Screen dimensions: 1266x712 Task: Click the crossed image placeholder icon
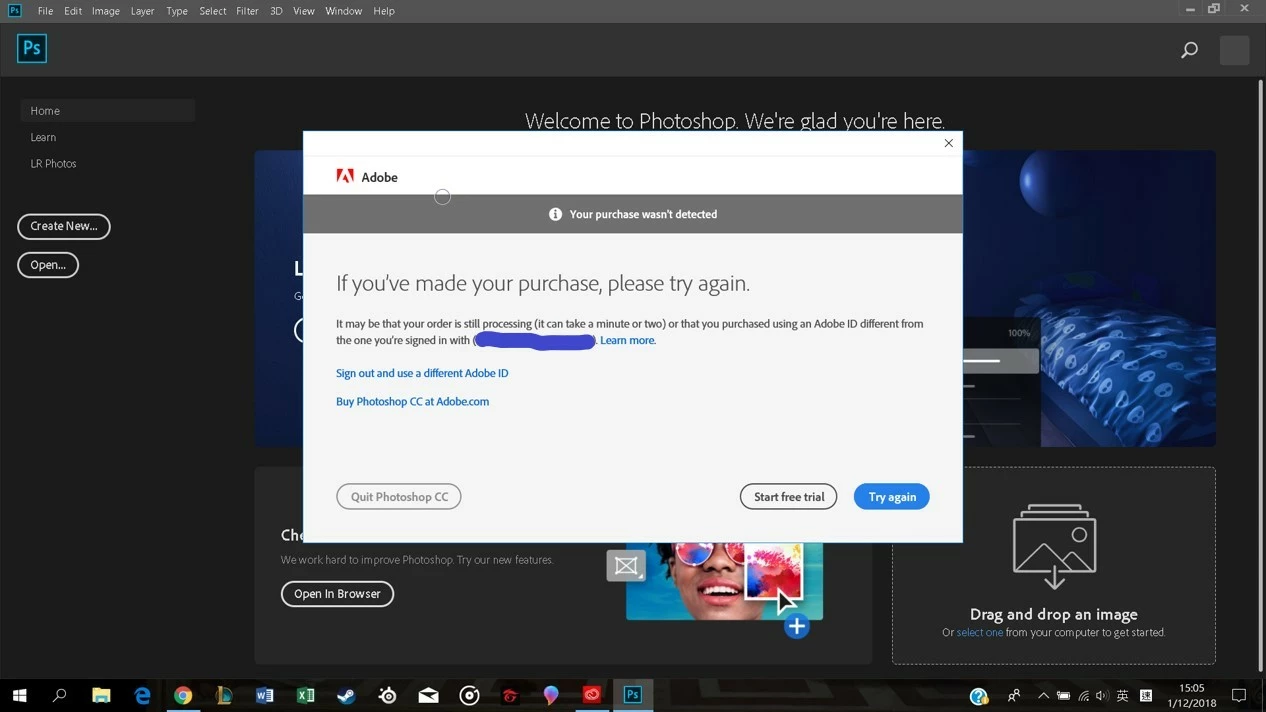tap(626, 566)
